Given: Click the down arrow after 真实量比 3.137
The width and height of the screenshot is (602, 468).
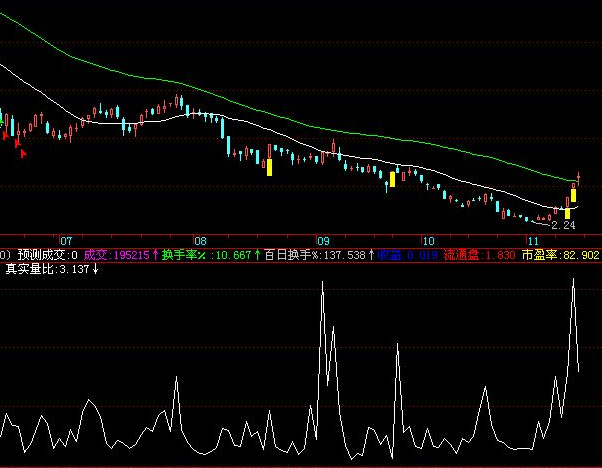Looking at the screenshot, I should point(95,269).
